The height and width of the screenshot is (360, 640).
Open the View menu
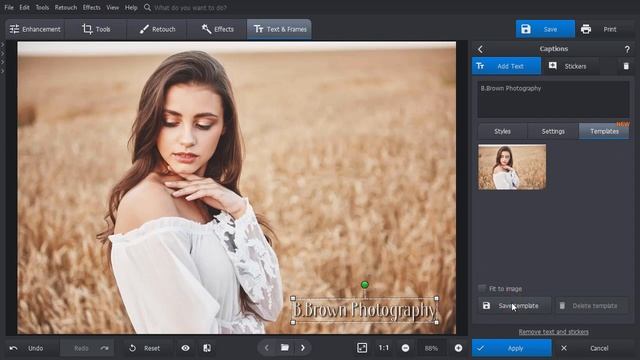[x=113, y=7]
